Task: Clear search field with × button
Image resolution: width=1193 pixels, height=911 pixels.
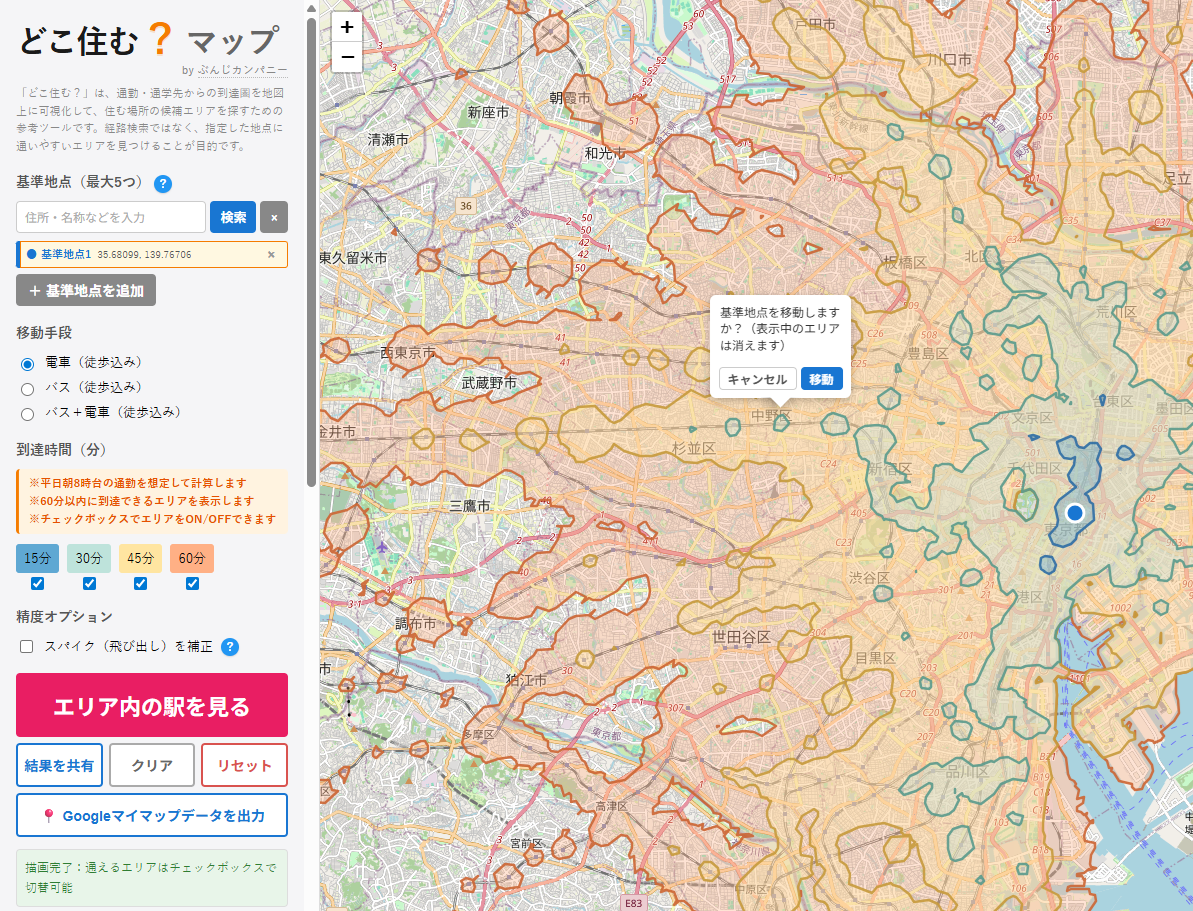Action: (274, 217)
